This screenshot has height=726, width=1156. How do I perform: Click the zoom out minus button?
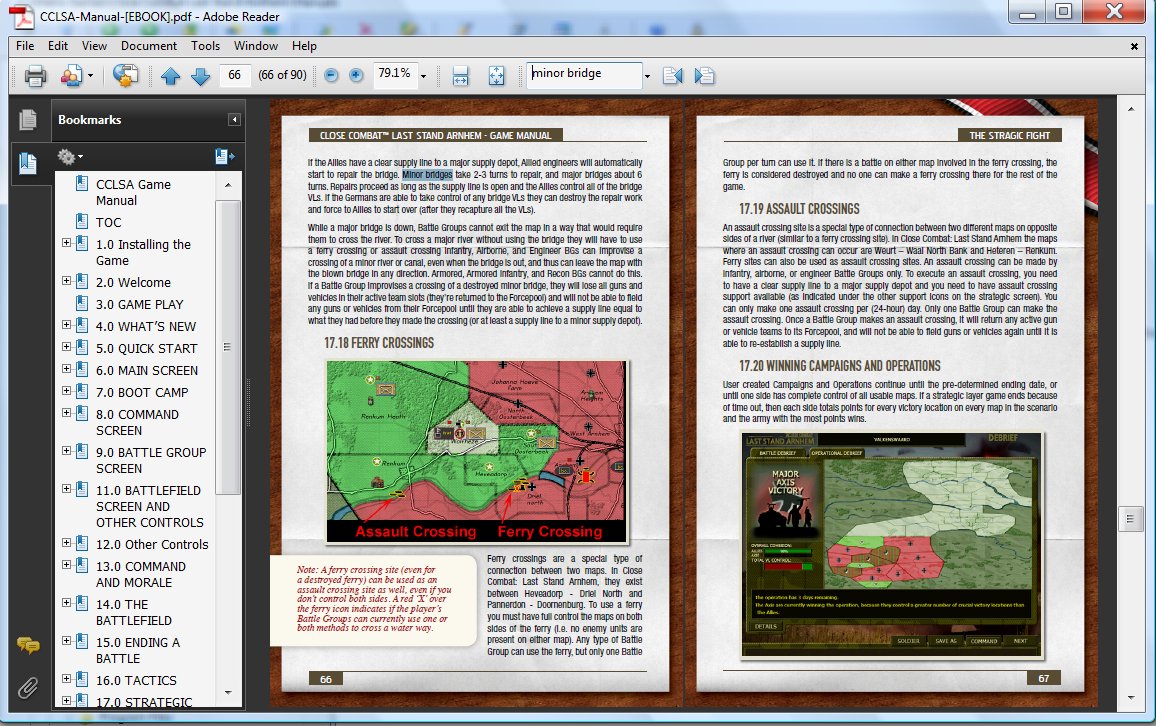pyautogui.click(x=331, y=75)
